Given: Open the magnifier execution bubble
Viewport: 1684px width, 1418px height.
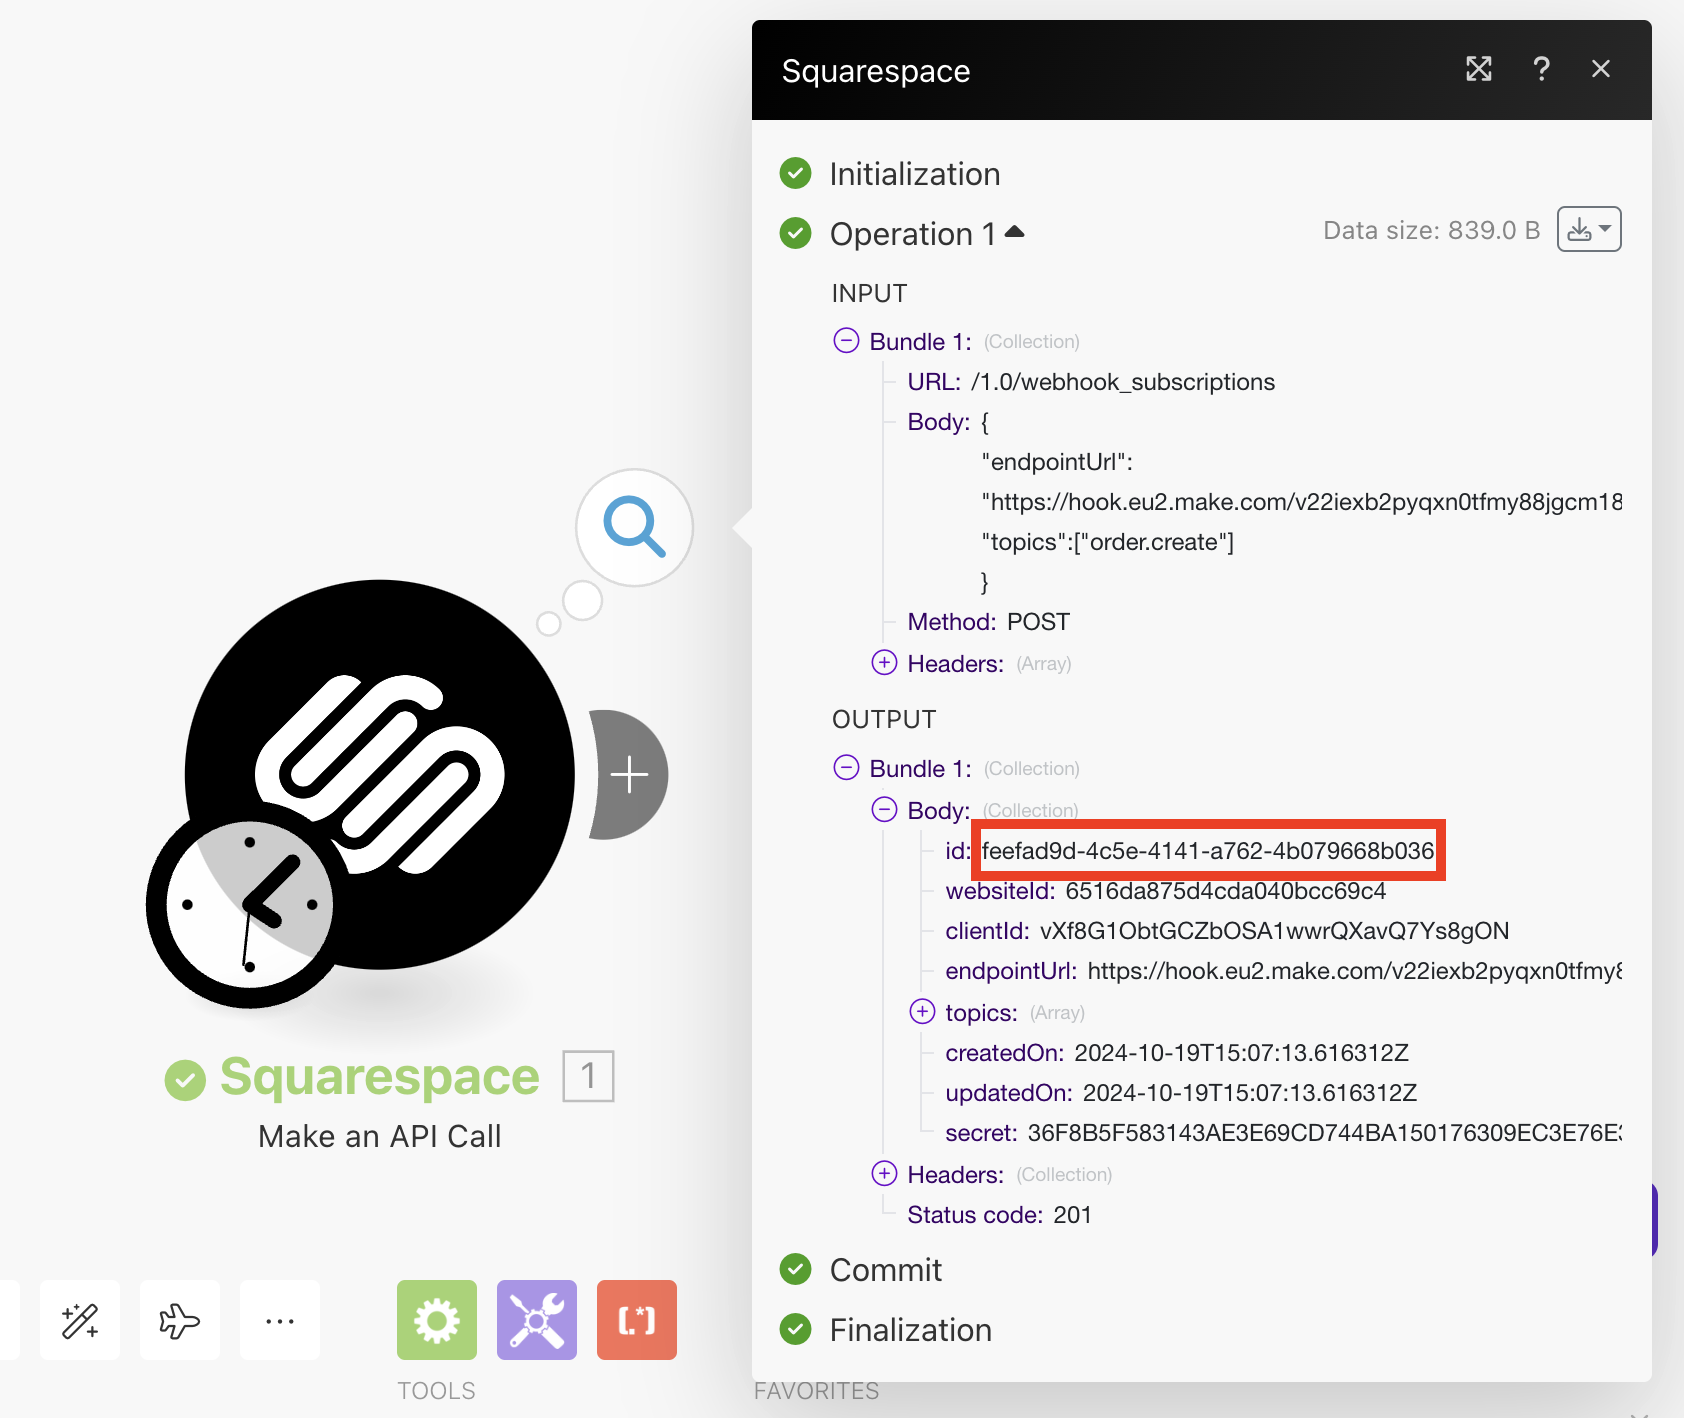Looking at the screenshot, I should coord(634,527).
